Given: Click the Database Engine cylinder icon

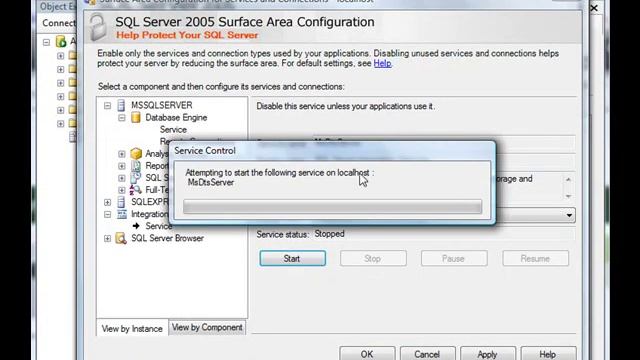Looking at the screenshot, I should tap(136, 118).
